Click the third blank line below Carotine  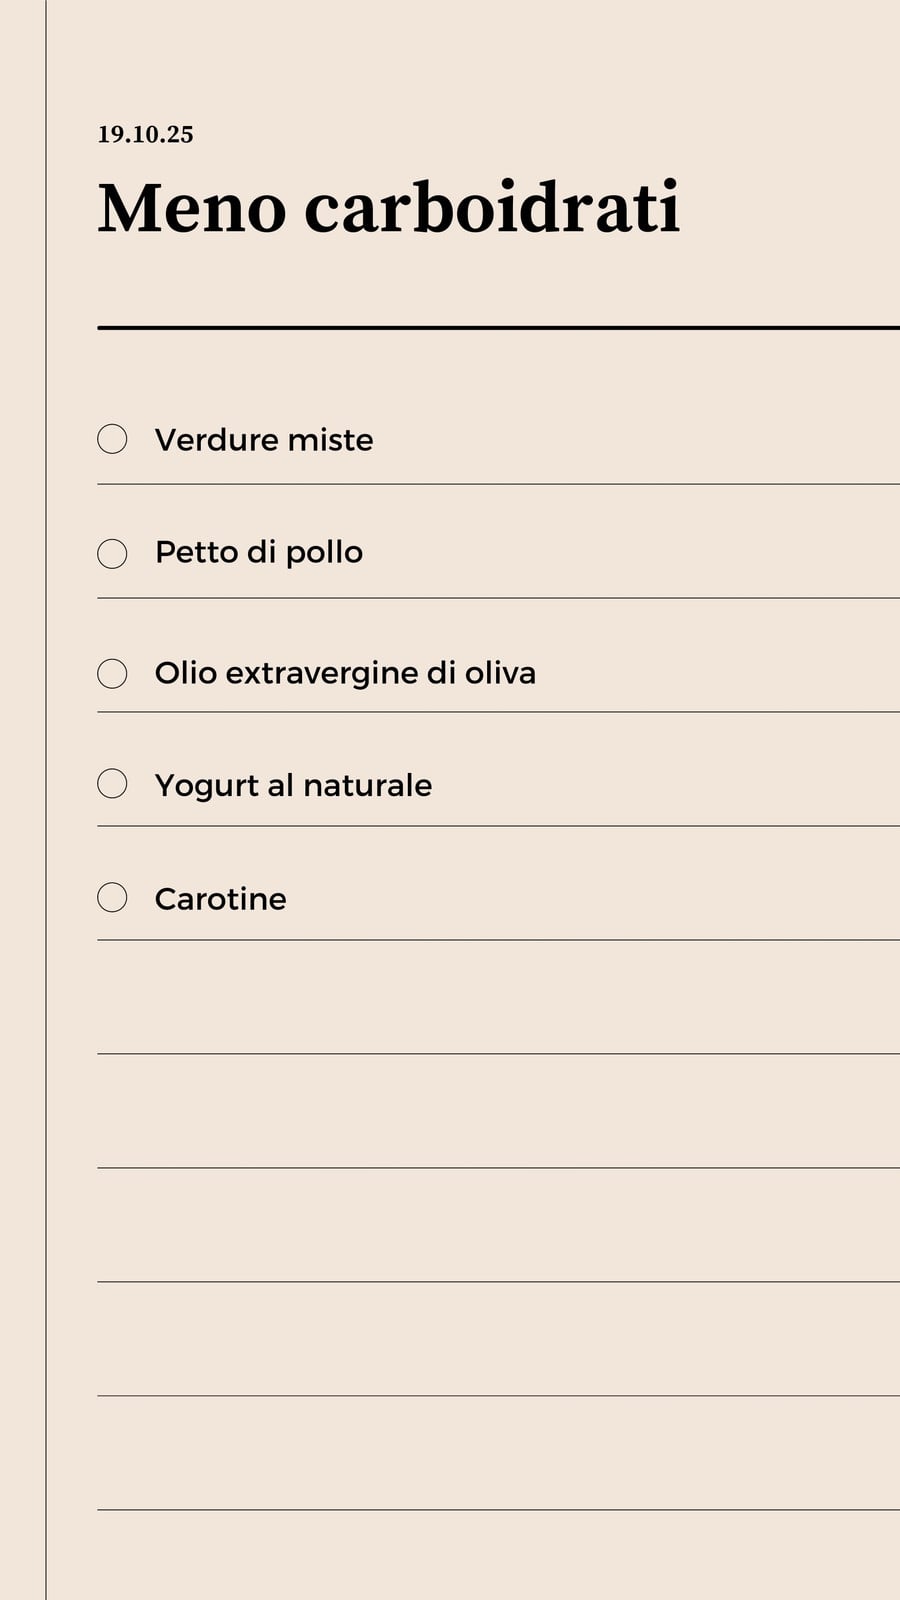tap(498, 1225)
